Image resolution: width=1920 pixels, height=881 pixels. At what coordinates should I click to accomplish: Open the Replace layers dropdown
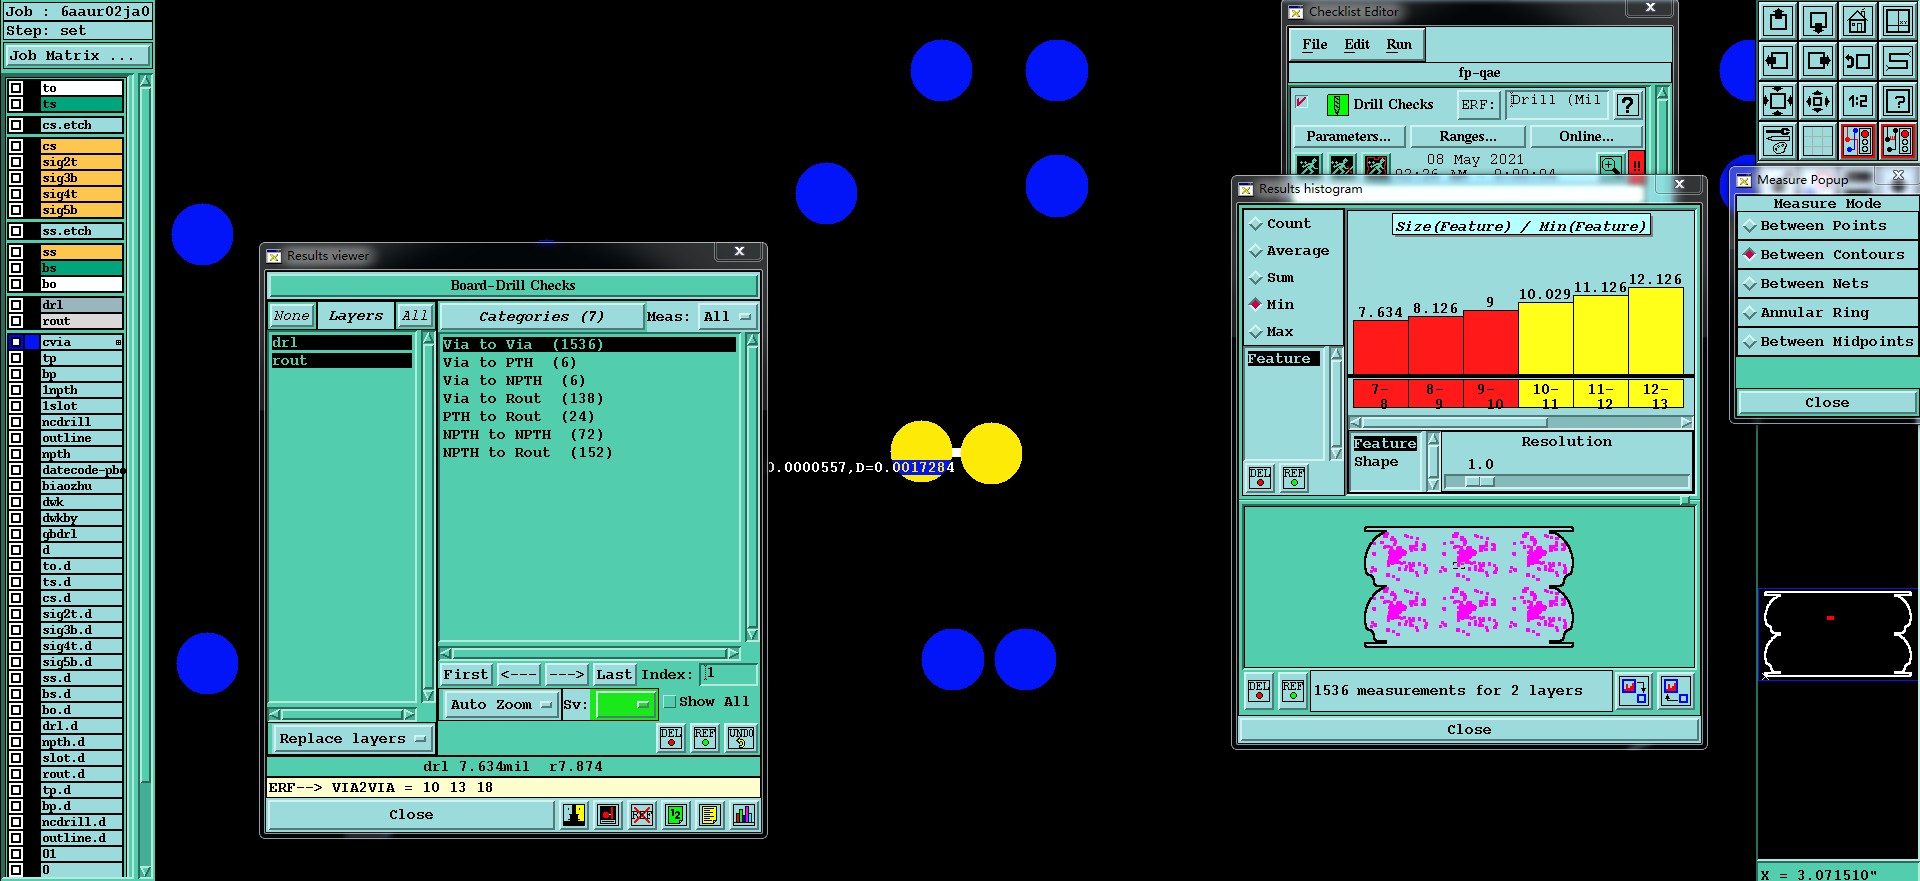[352, 739]
